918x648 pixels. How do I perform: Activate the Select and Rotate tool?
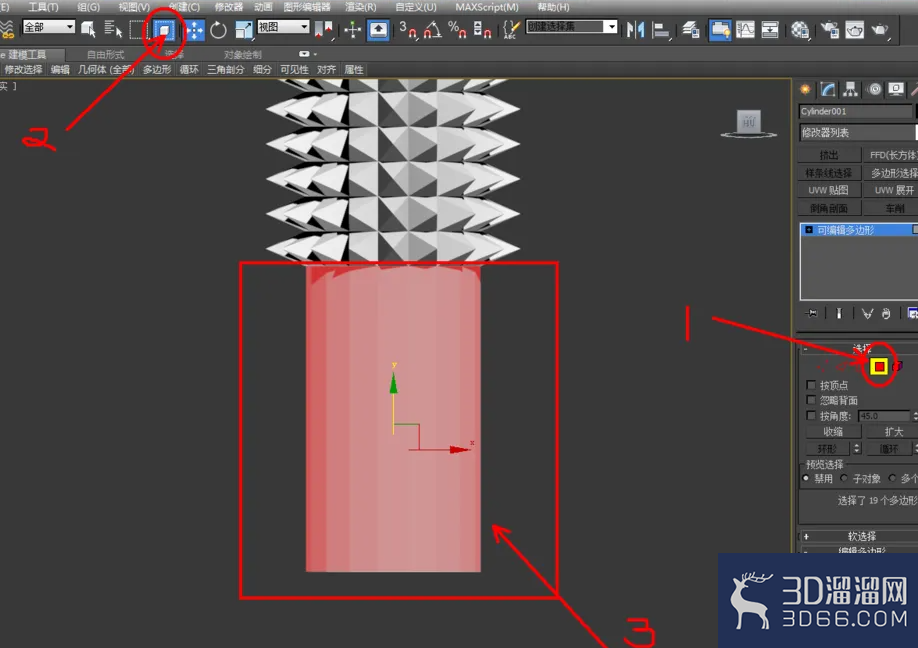pyautogui.click(x=218, y=29)
